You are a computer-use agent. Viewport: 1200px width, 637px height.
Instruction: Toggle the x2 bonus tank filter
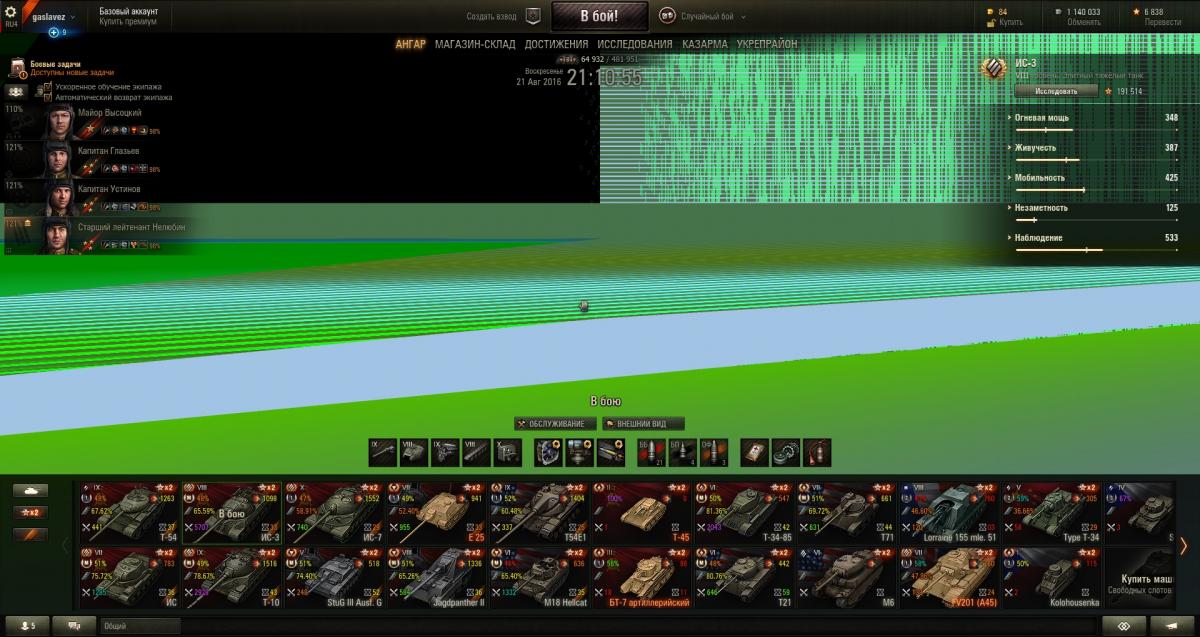click(x=30, y=512)
